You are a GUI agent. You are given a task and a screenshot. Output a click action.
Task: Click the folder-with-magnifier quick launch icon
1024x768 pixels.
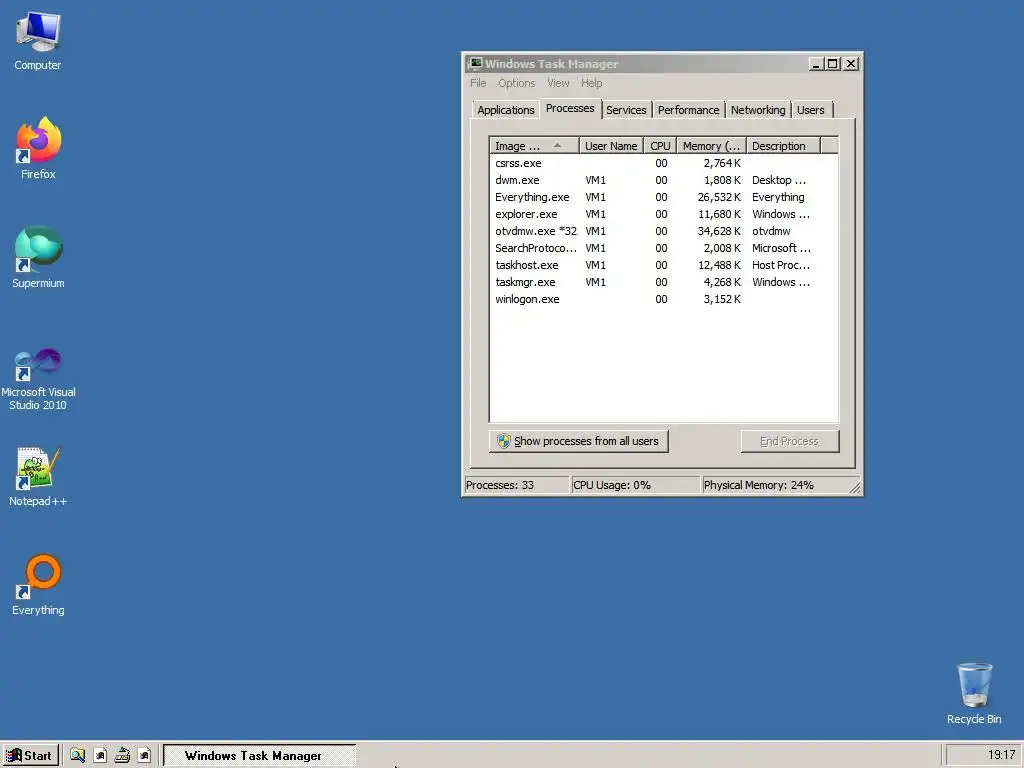(x=77, y=755)
